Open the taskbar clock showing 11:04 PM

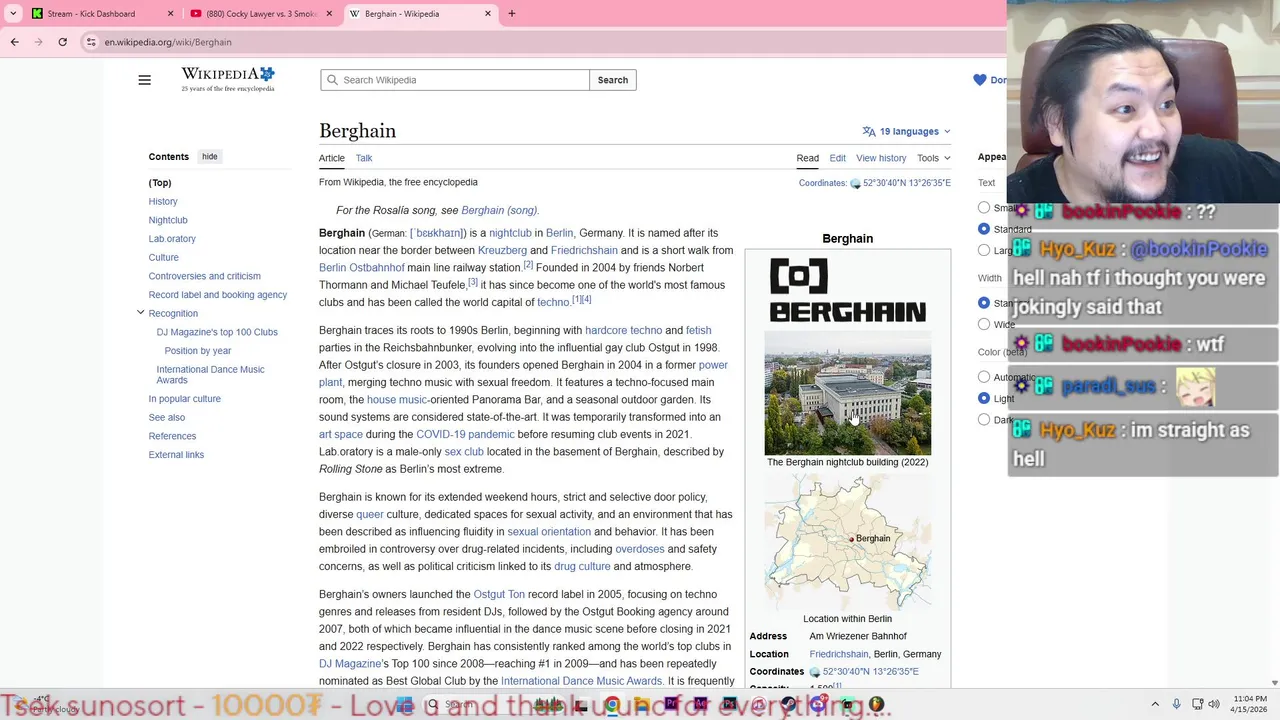[1250, 705]
